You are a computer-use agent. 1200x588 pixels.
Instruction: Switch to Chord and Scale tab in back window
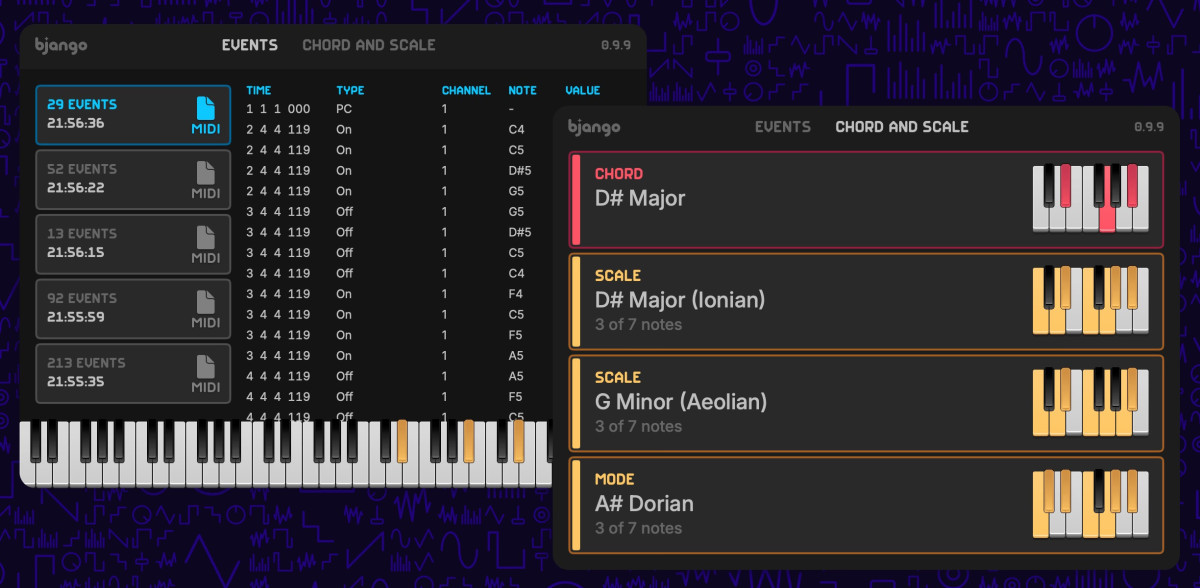coord(368,45)
